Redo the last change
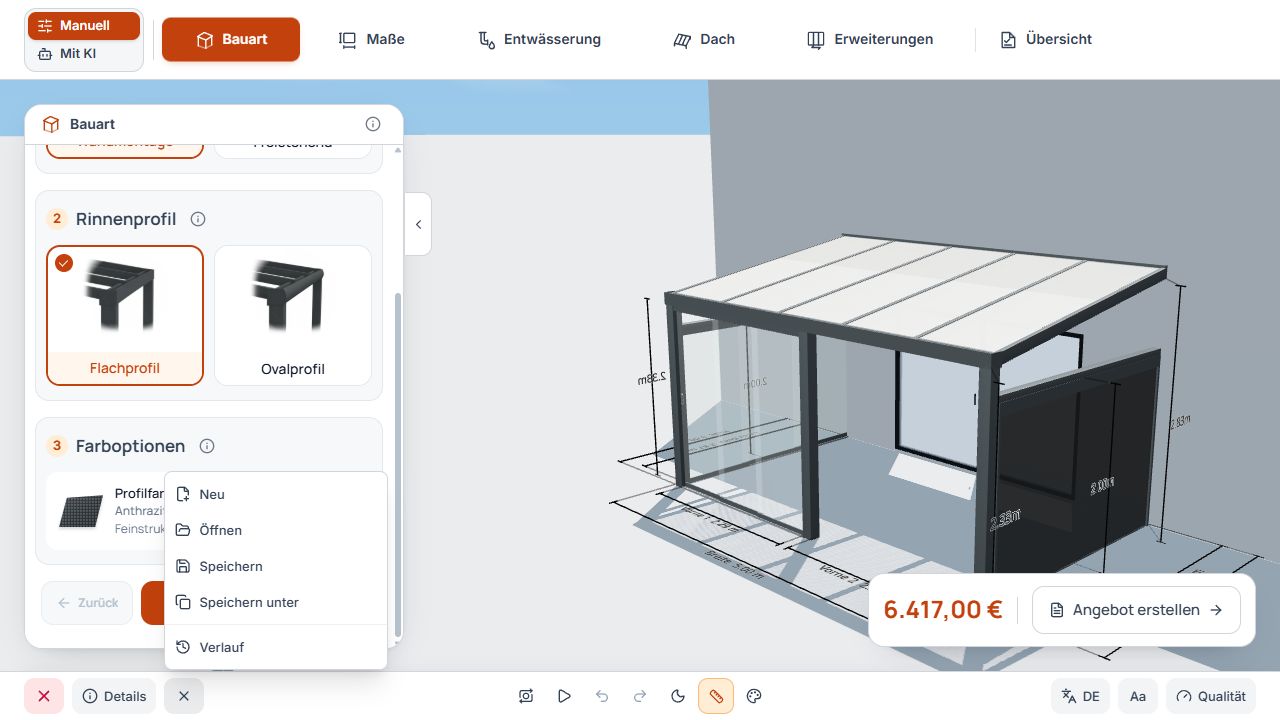The width and height of the screenshot is (1280, 720). (x=640, y=696)
